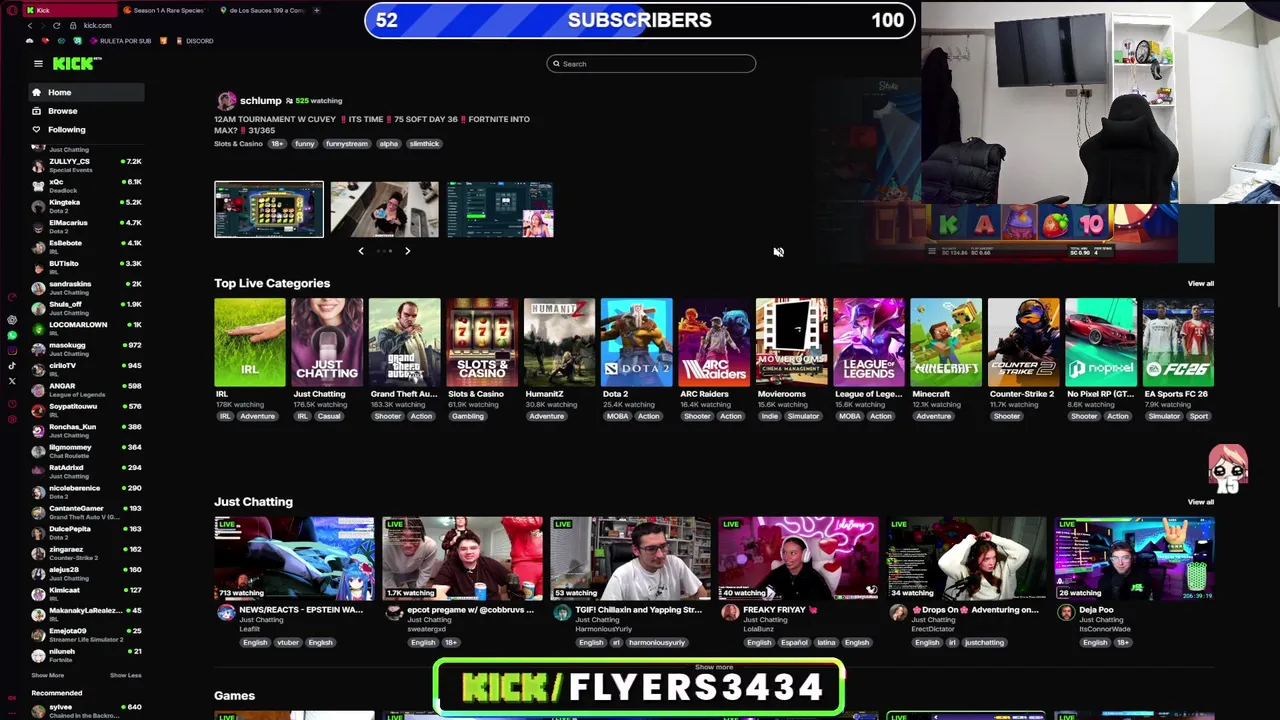Open Slots & Casino category card
The height and width of the screenshot is (720, 1280).
point(482,342)
